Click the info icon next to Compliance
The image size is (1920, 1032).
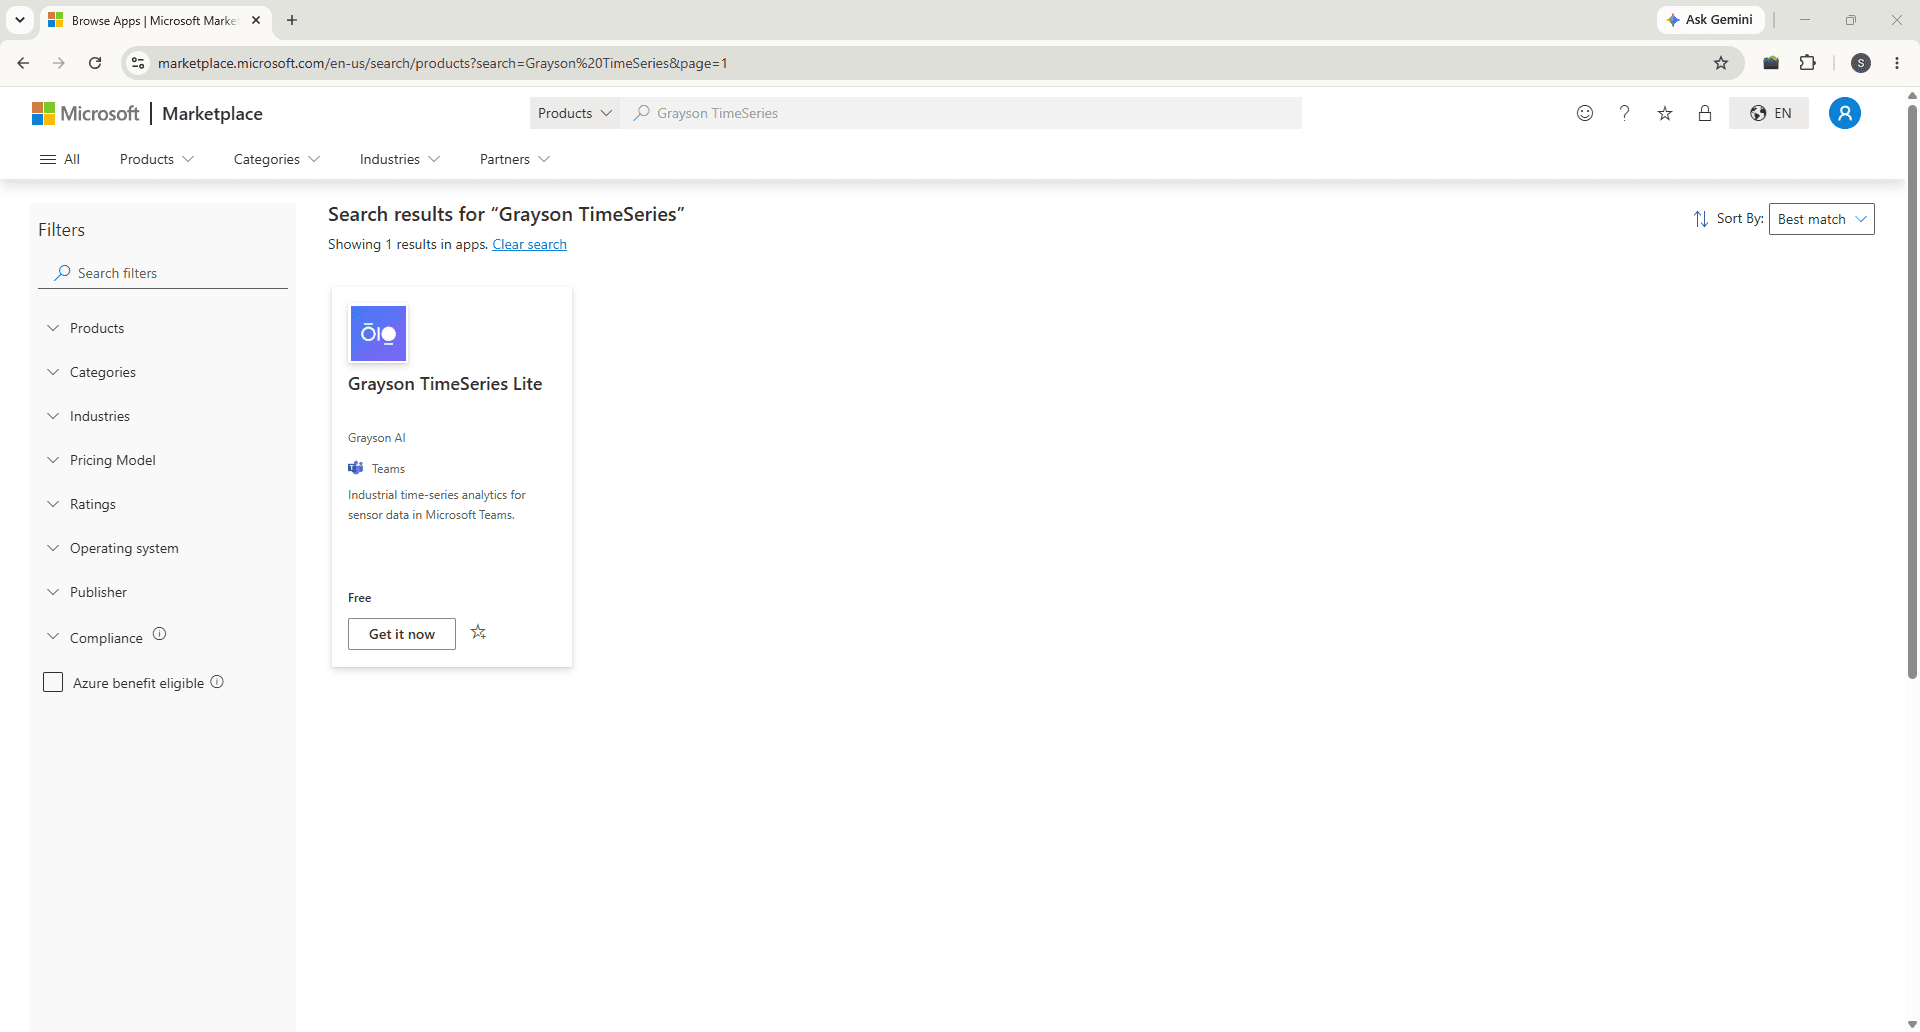tap(160, 634)
